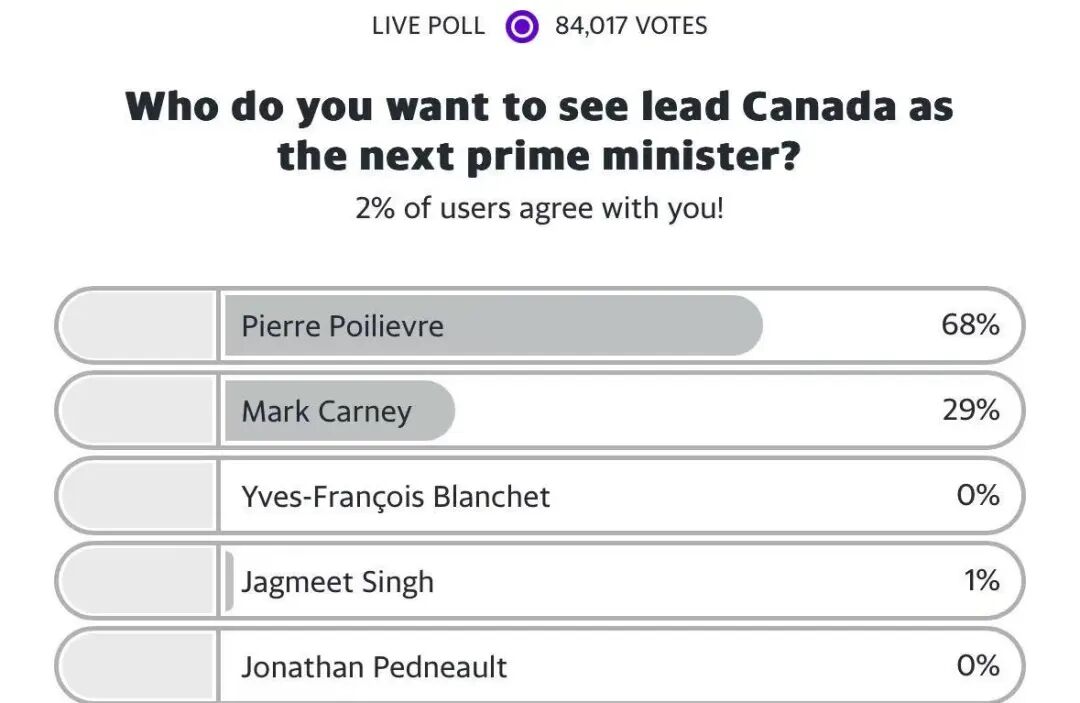
Task: Click Jagmeet Singh's 1% result value
Action: click(981, 580)
